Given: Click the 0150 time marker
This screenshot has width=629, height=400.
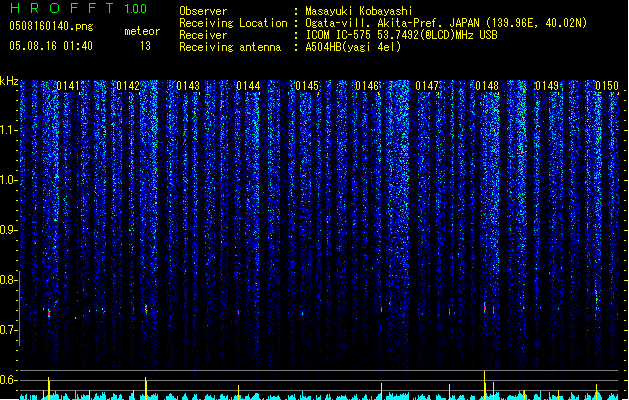Looking at the screenshot, I should [607, 86].
